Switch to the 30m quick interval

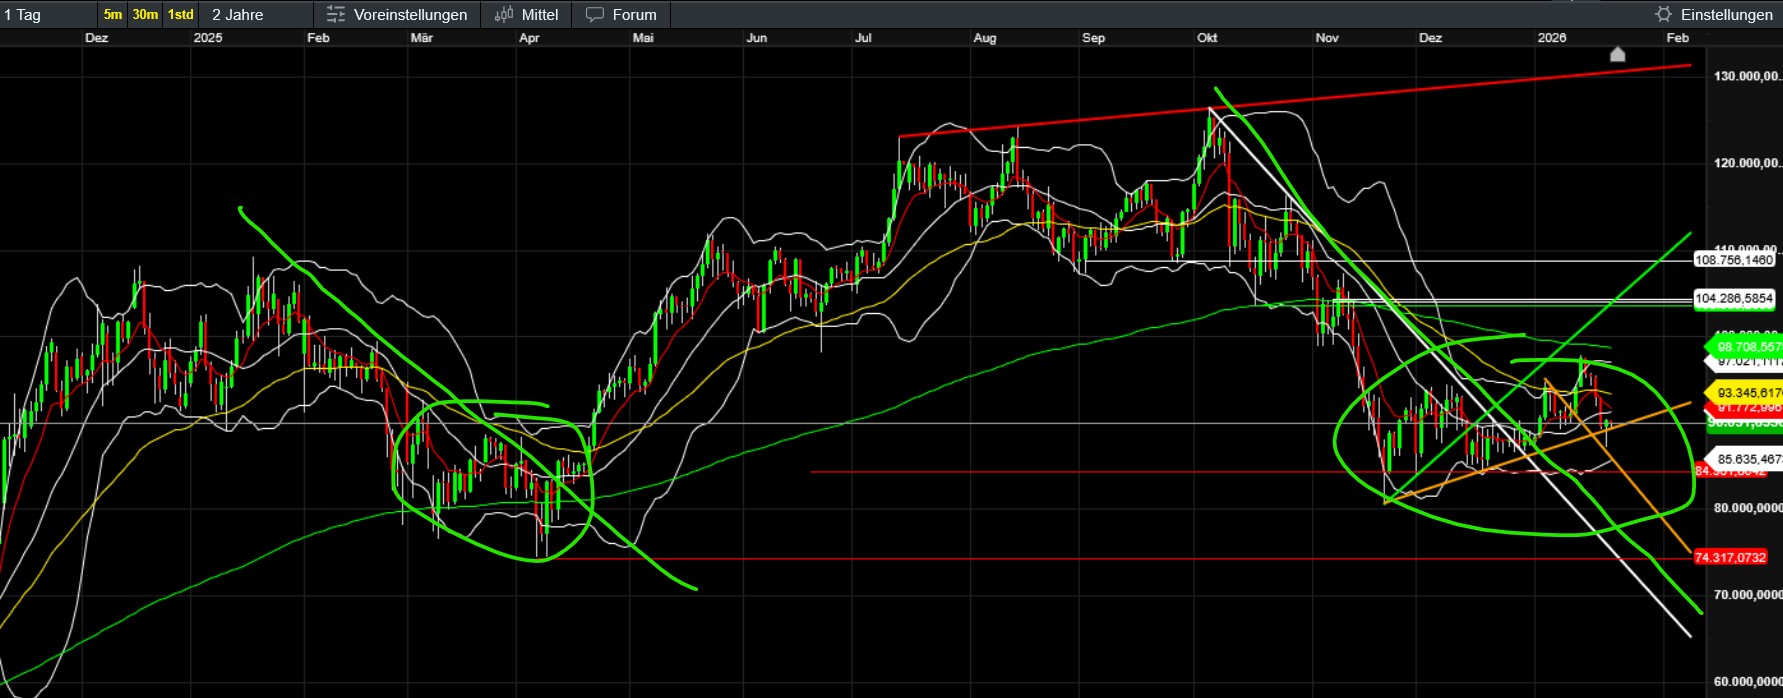(145, 14)
